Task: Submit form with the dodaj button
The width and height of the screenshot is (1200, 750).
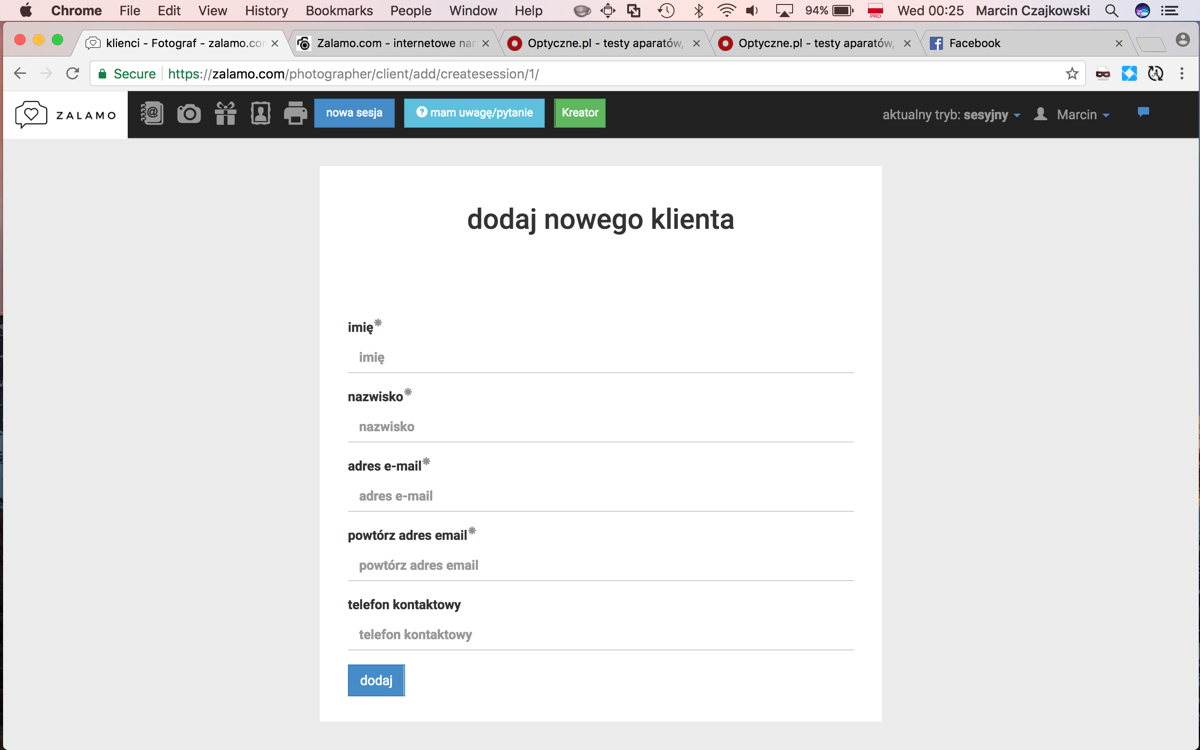Action: (376, 680)
